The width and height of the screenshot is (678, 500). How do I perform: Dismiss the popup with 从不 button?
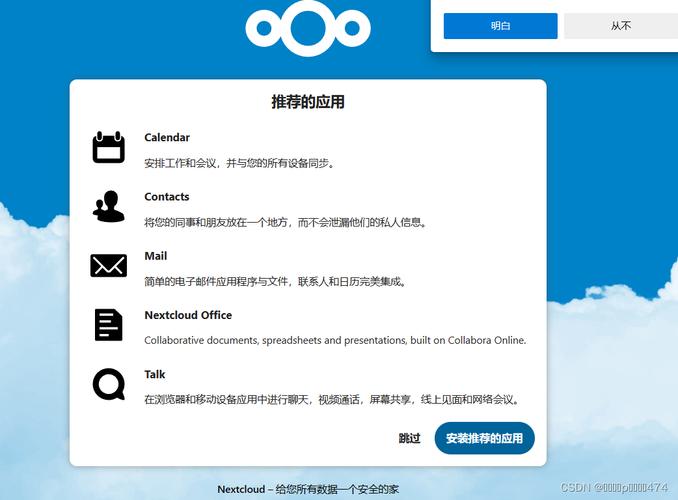tap(621, 26)
